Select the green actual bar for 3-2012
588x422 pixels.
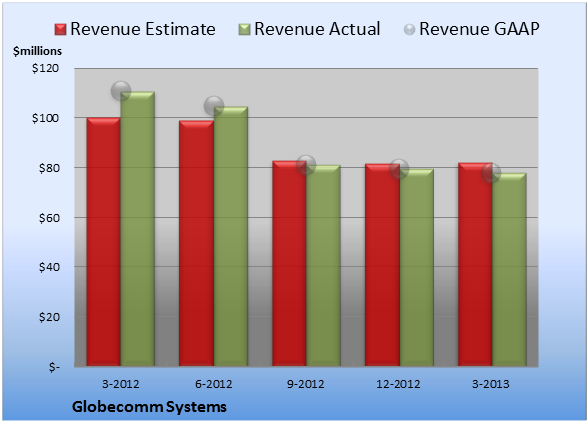(138, 229)
